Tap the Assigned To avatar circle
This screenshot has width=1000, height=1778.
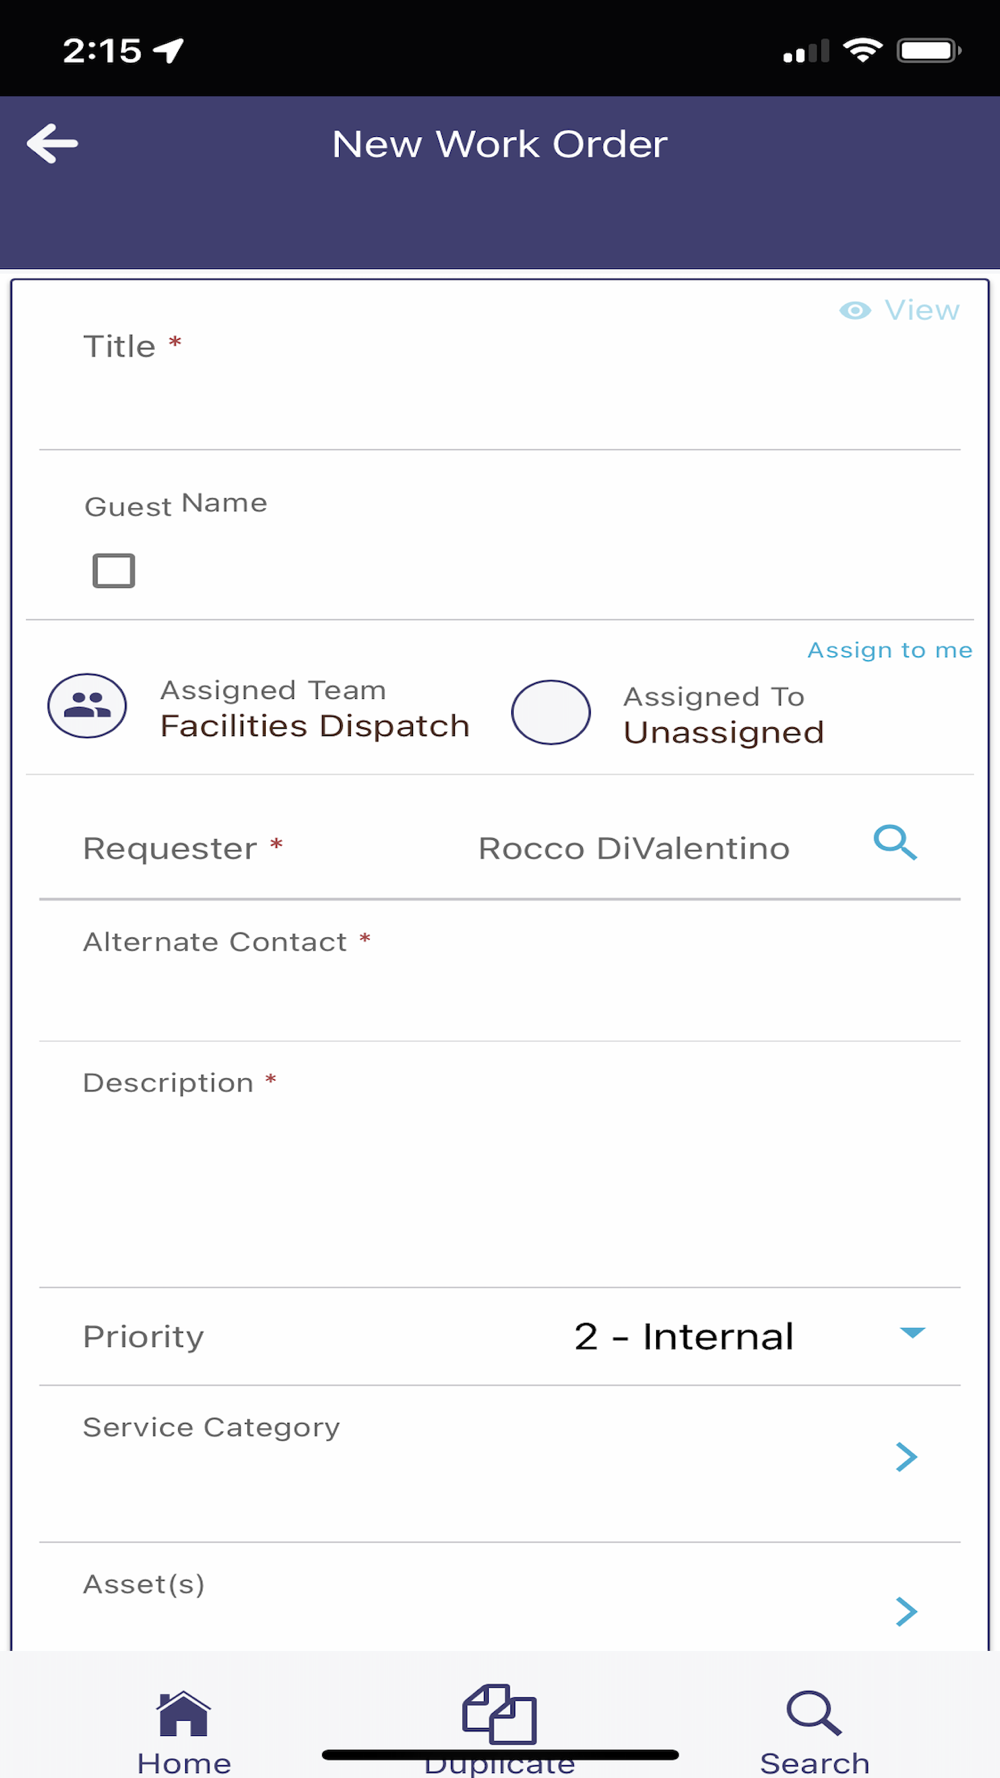click(x=550, y=712)
